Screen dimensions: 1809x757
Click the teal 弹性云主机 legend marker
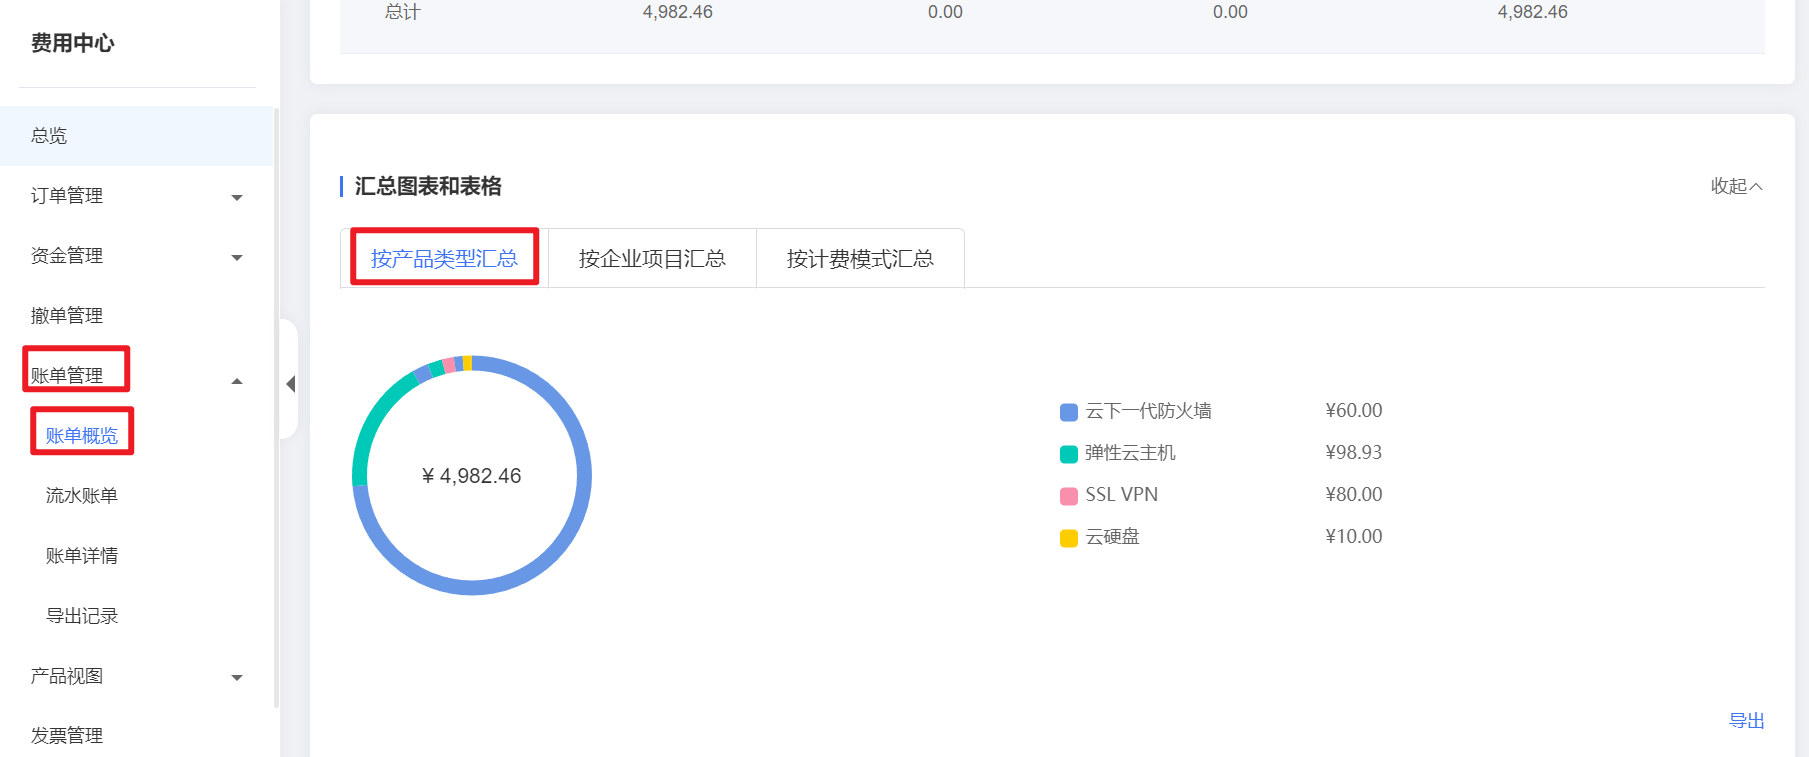pyautogui.click(x=1068, y=454)
